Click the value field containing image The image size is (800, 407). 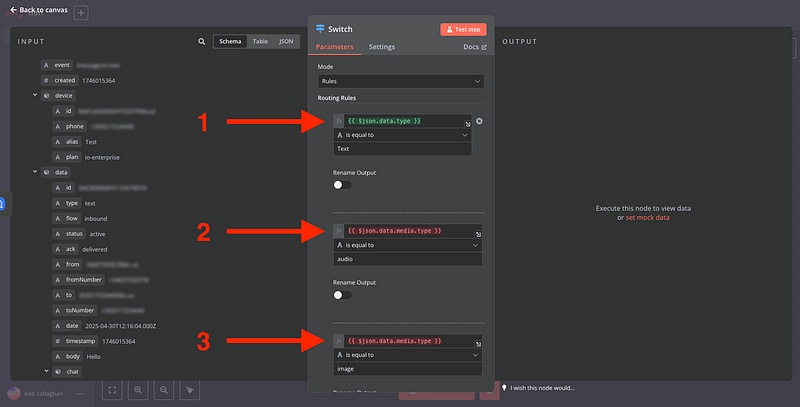click(x=408, y=368)
